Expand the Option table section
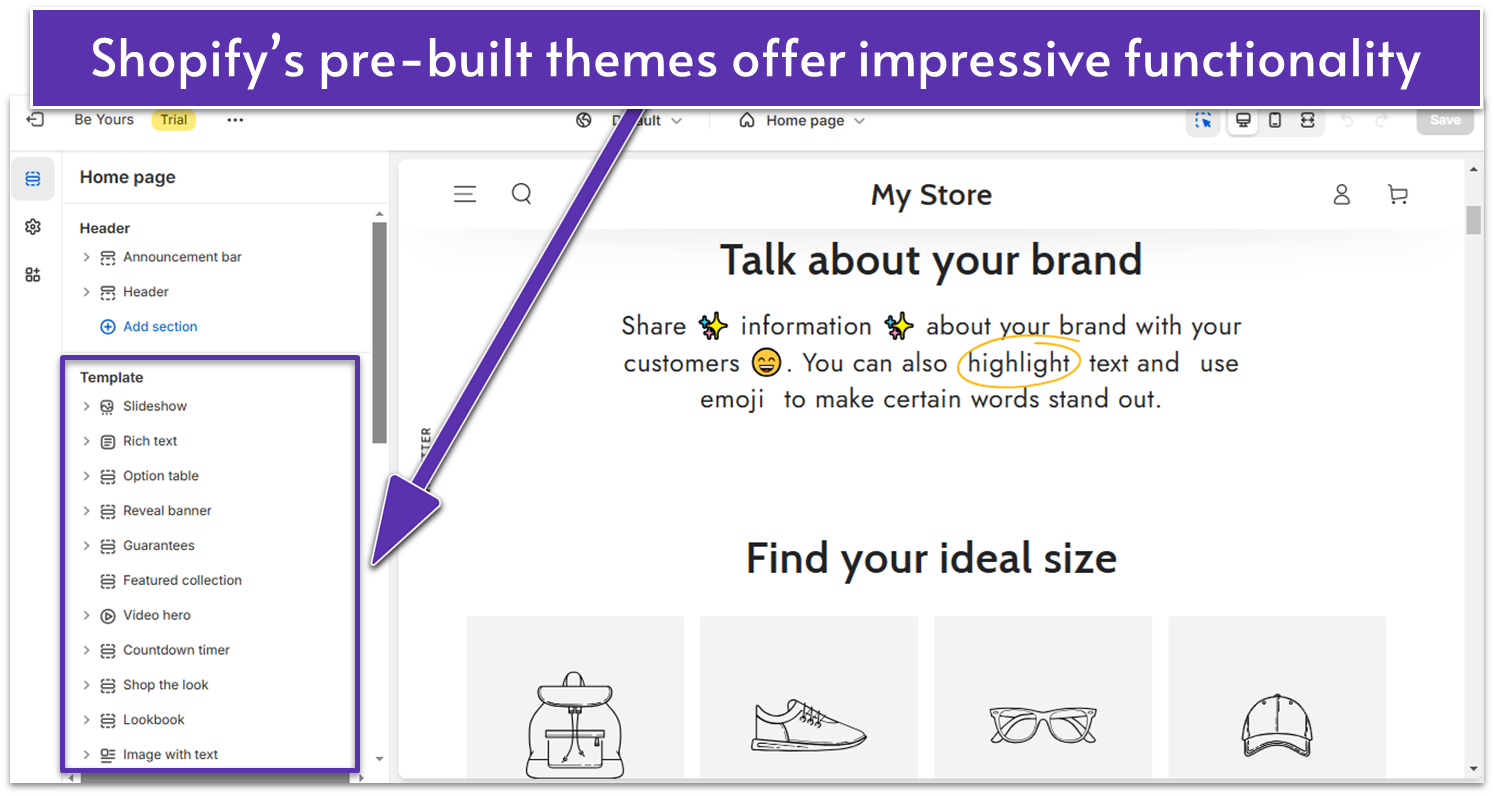 pos(86,476)
